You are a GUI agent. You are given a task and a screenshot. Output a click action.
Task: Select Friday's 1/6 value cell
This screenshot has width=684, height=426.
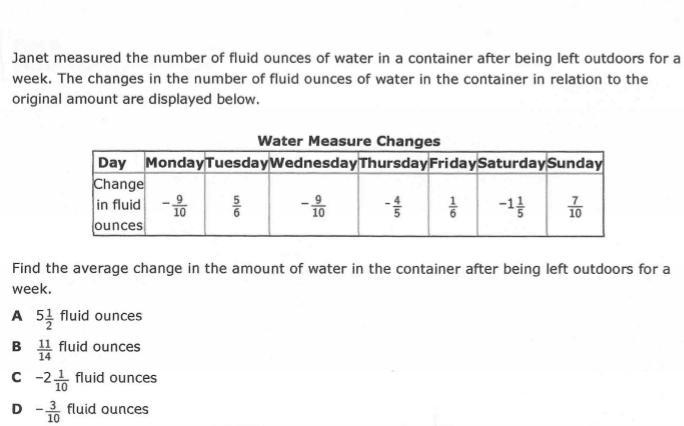tap(453, 205)
